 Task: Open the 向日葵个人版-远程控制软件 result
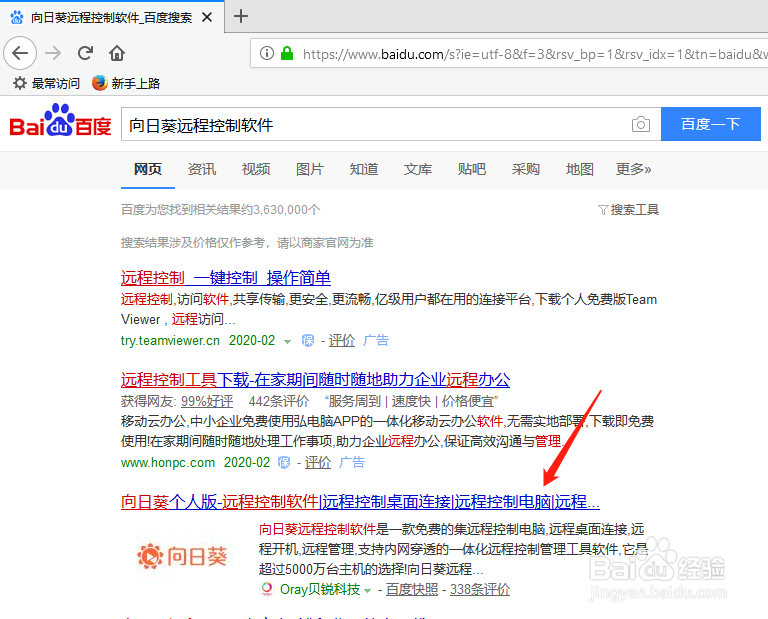click(360, 501)
